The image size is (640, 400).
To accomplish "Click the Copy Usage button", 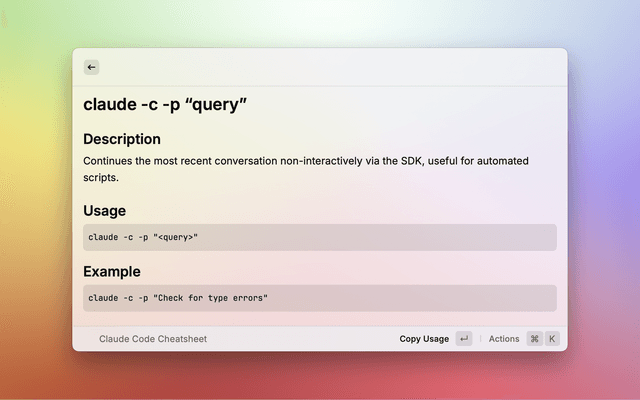I will click(x=424, y=339).
